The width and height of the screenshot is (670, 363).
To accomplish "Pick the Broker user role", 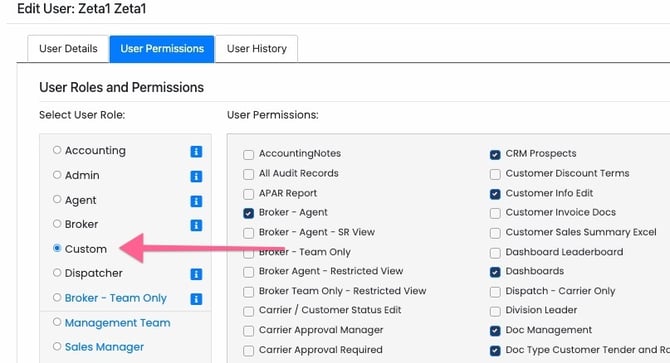I will pos(57,223).
